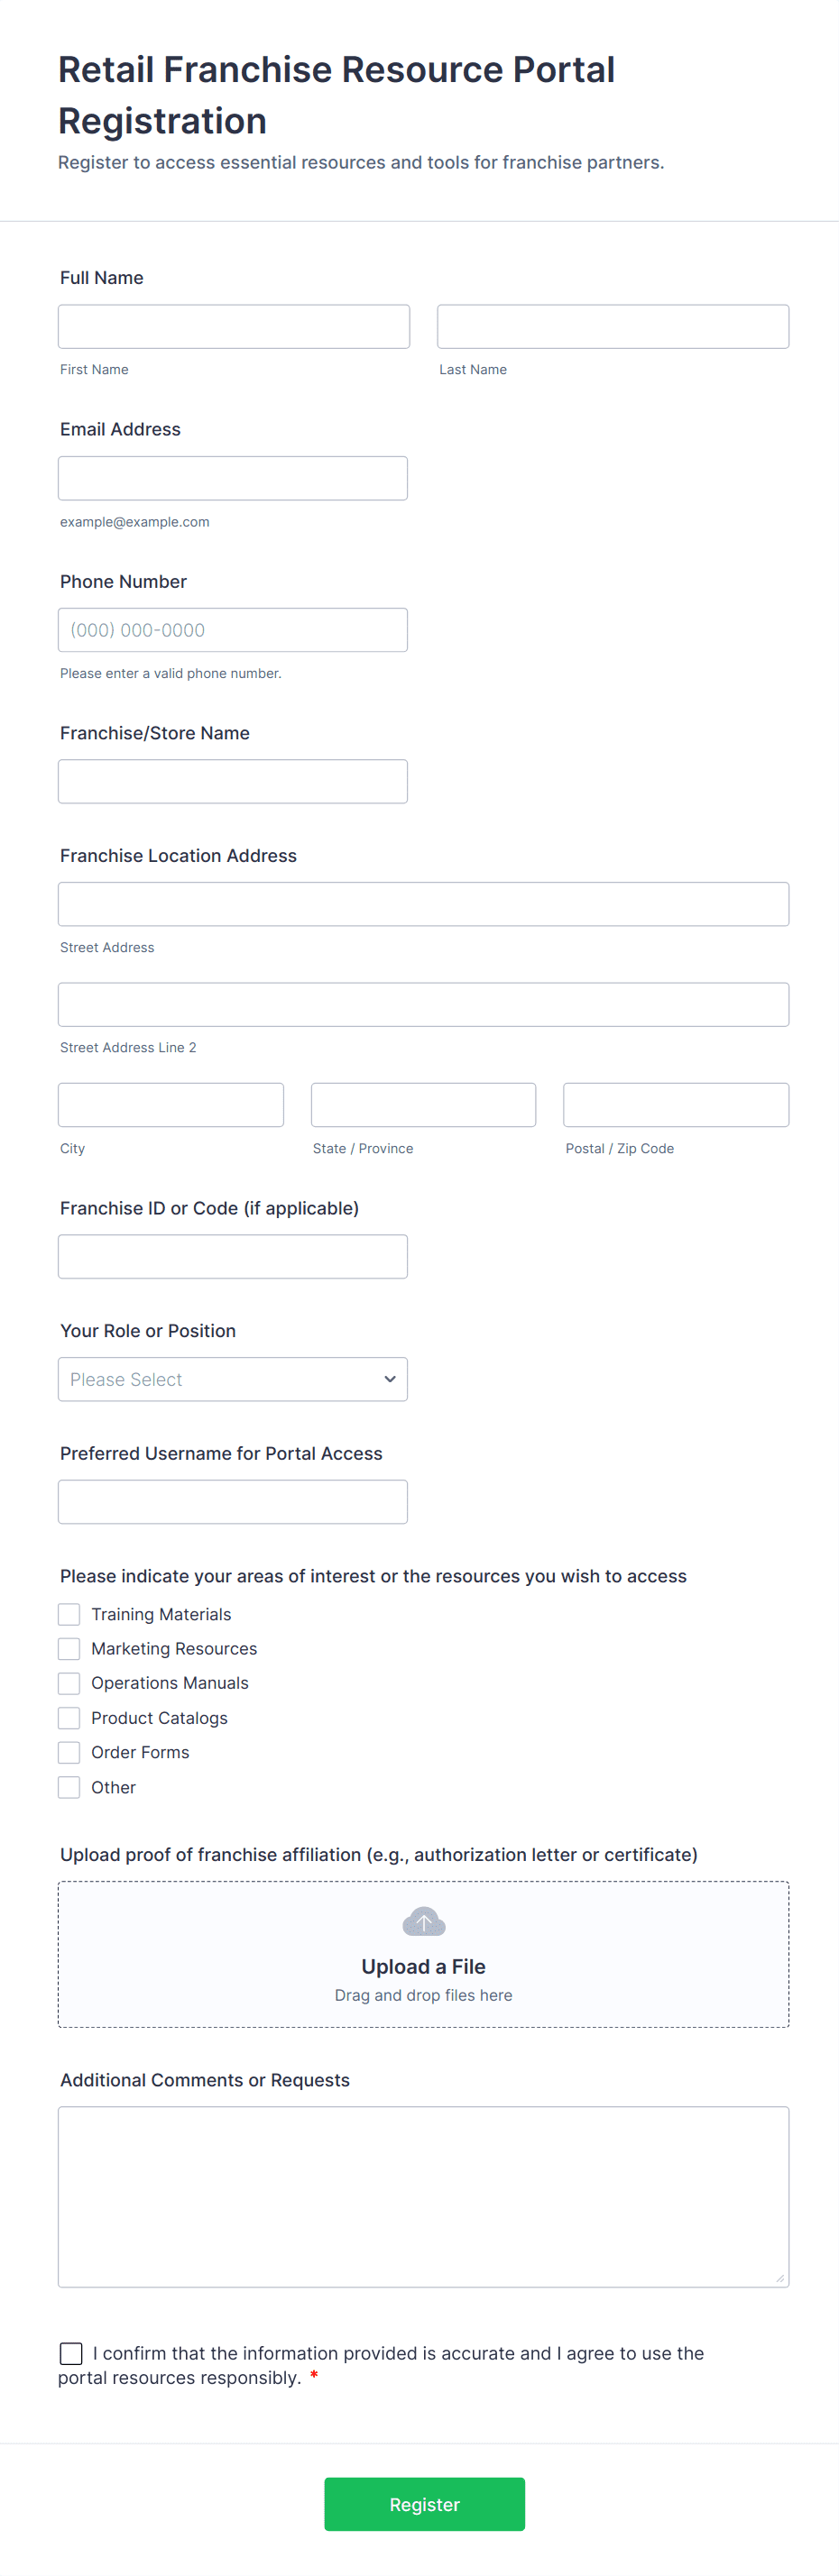Click the Additional Comments text area

click(x=423, y=2197)
